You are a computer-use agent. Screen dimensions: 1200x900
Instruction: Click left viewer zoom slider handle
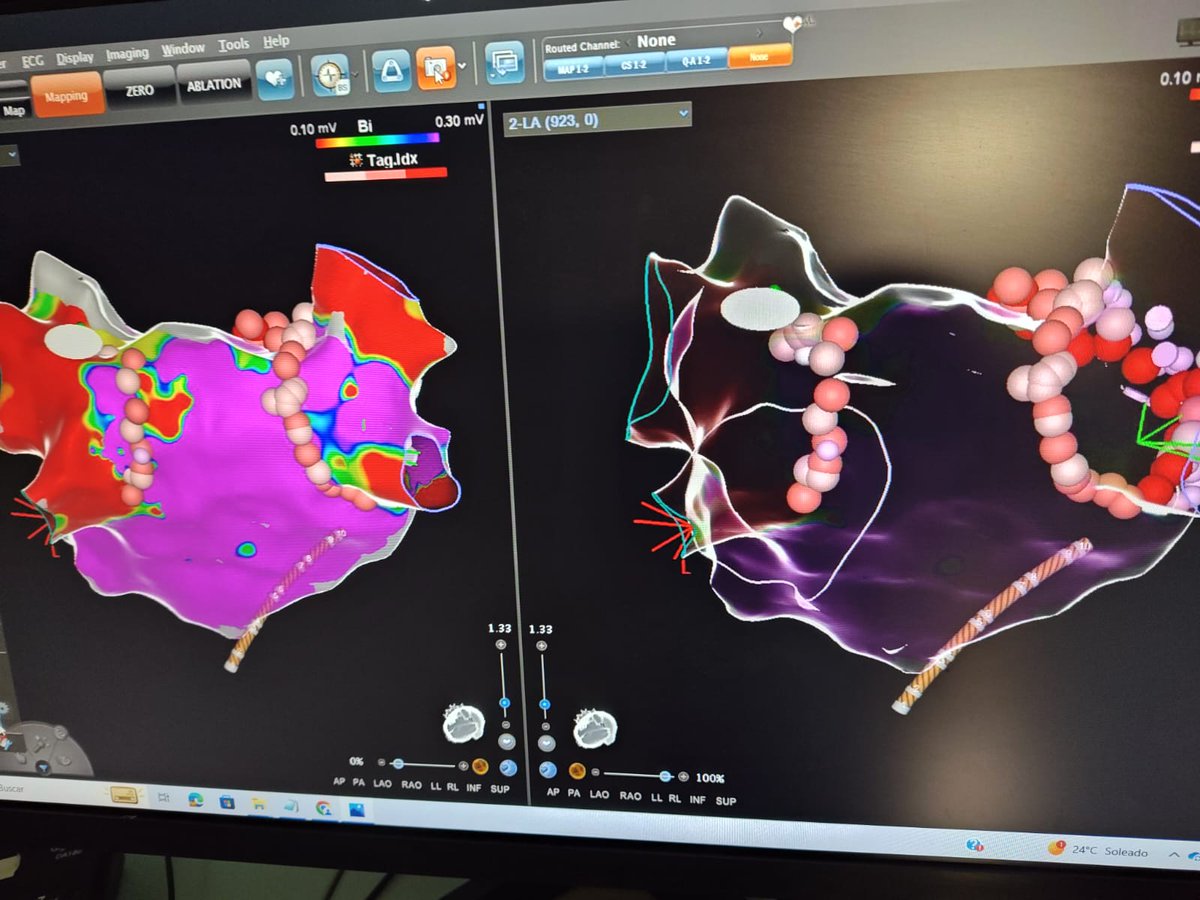(x=505, y=703)
